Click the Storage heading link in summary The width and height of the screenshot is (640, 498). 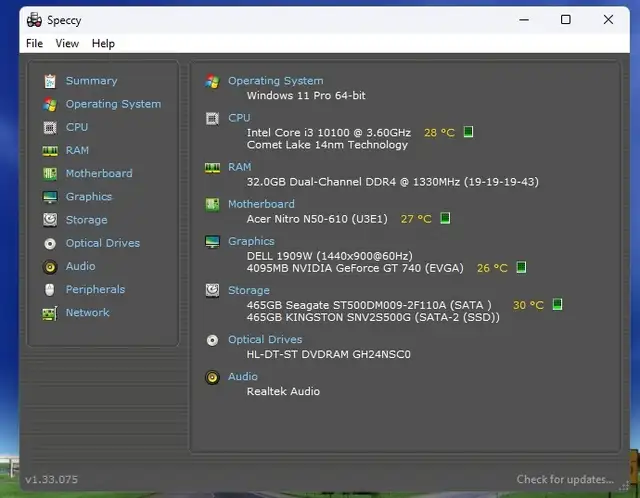point(249,290)
